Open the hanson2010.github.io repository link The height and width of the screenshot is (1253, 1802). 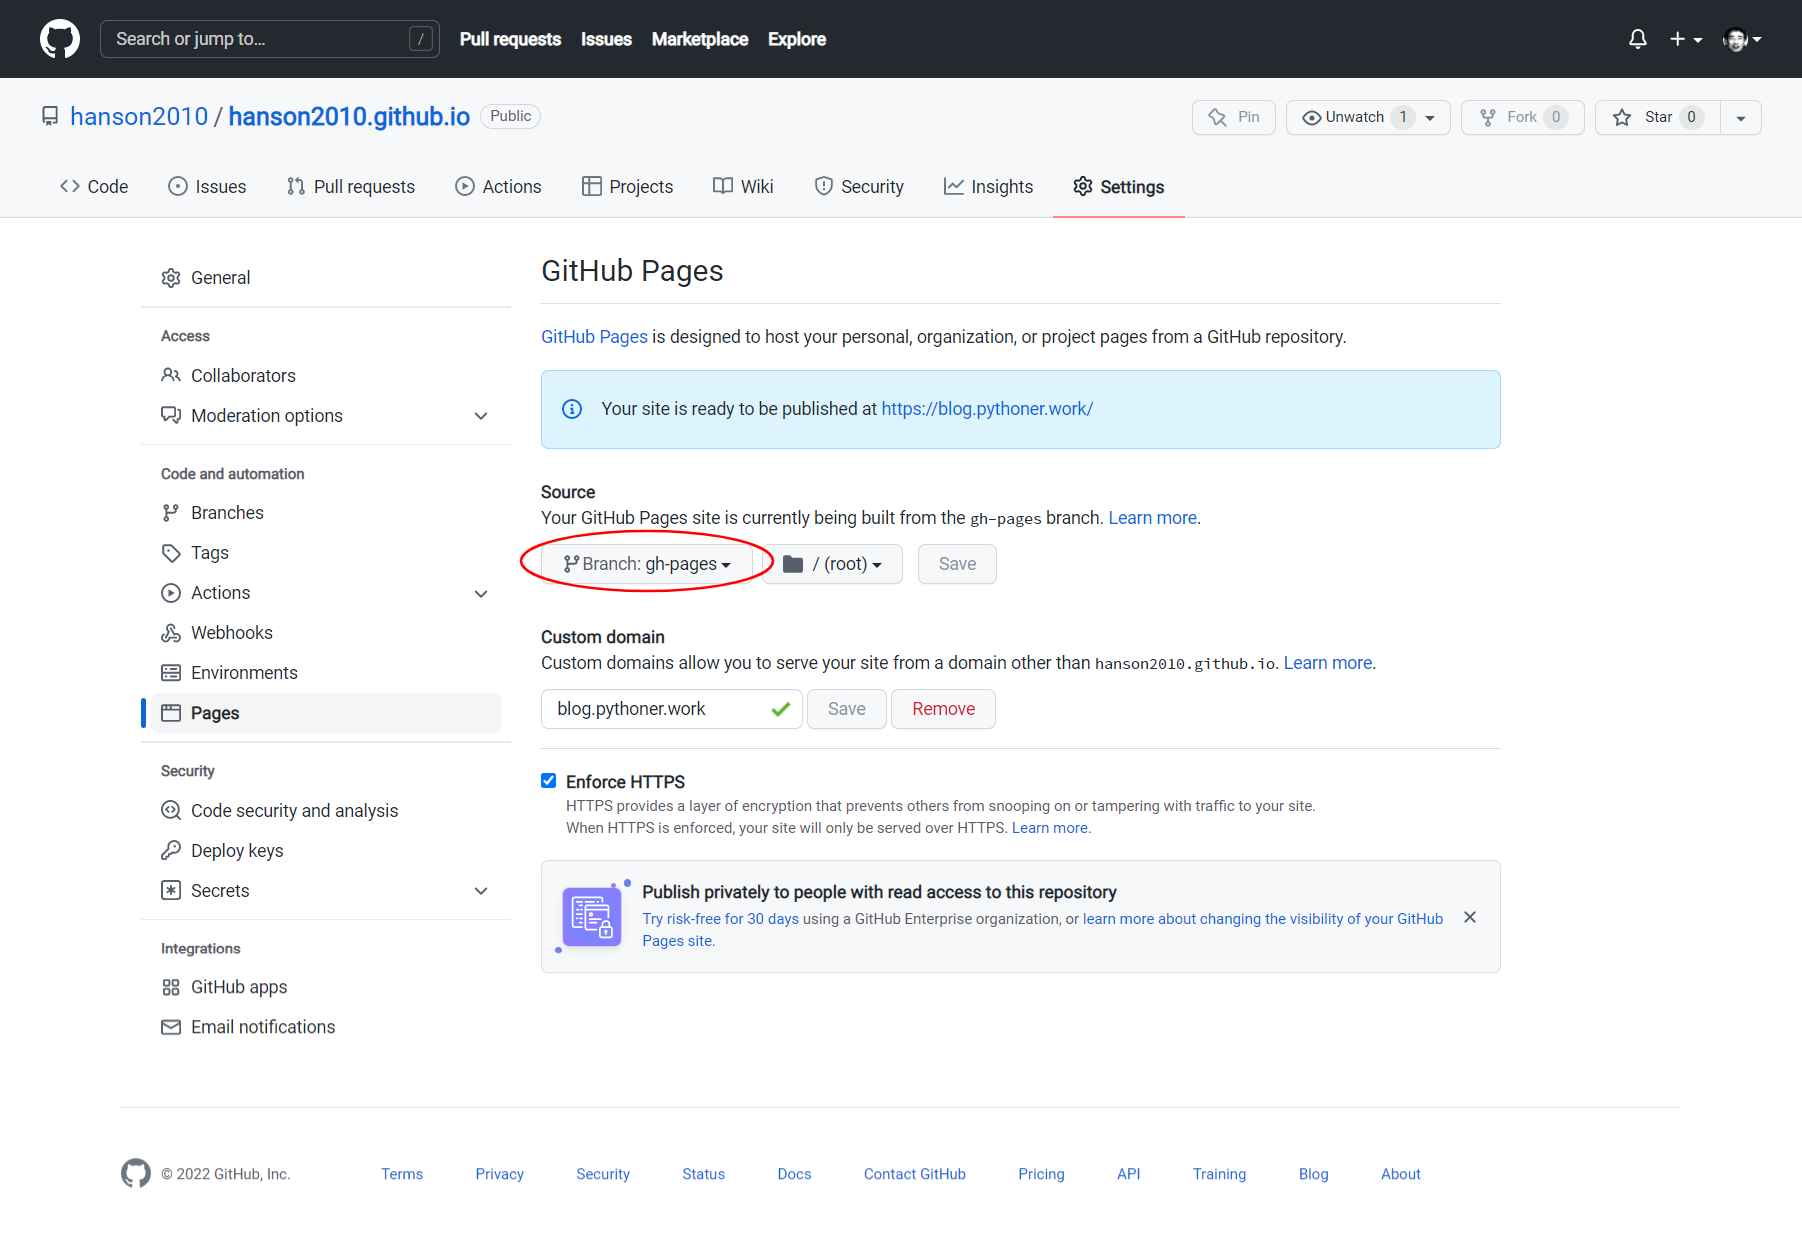pyautogui.click(x=349, y=117)
